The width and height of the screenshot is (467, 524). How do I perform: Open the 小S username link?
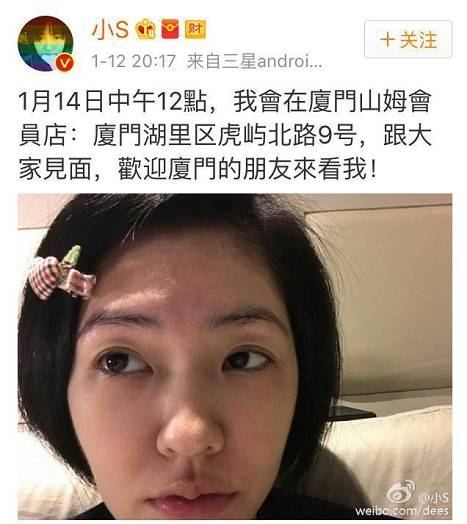tap(110, 29)
